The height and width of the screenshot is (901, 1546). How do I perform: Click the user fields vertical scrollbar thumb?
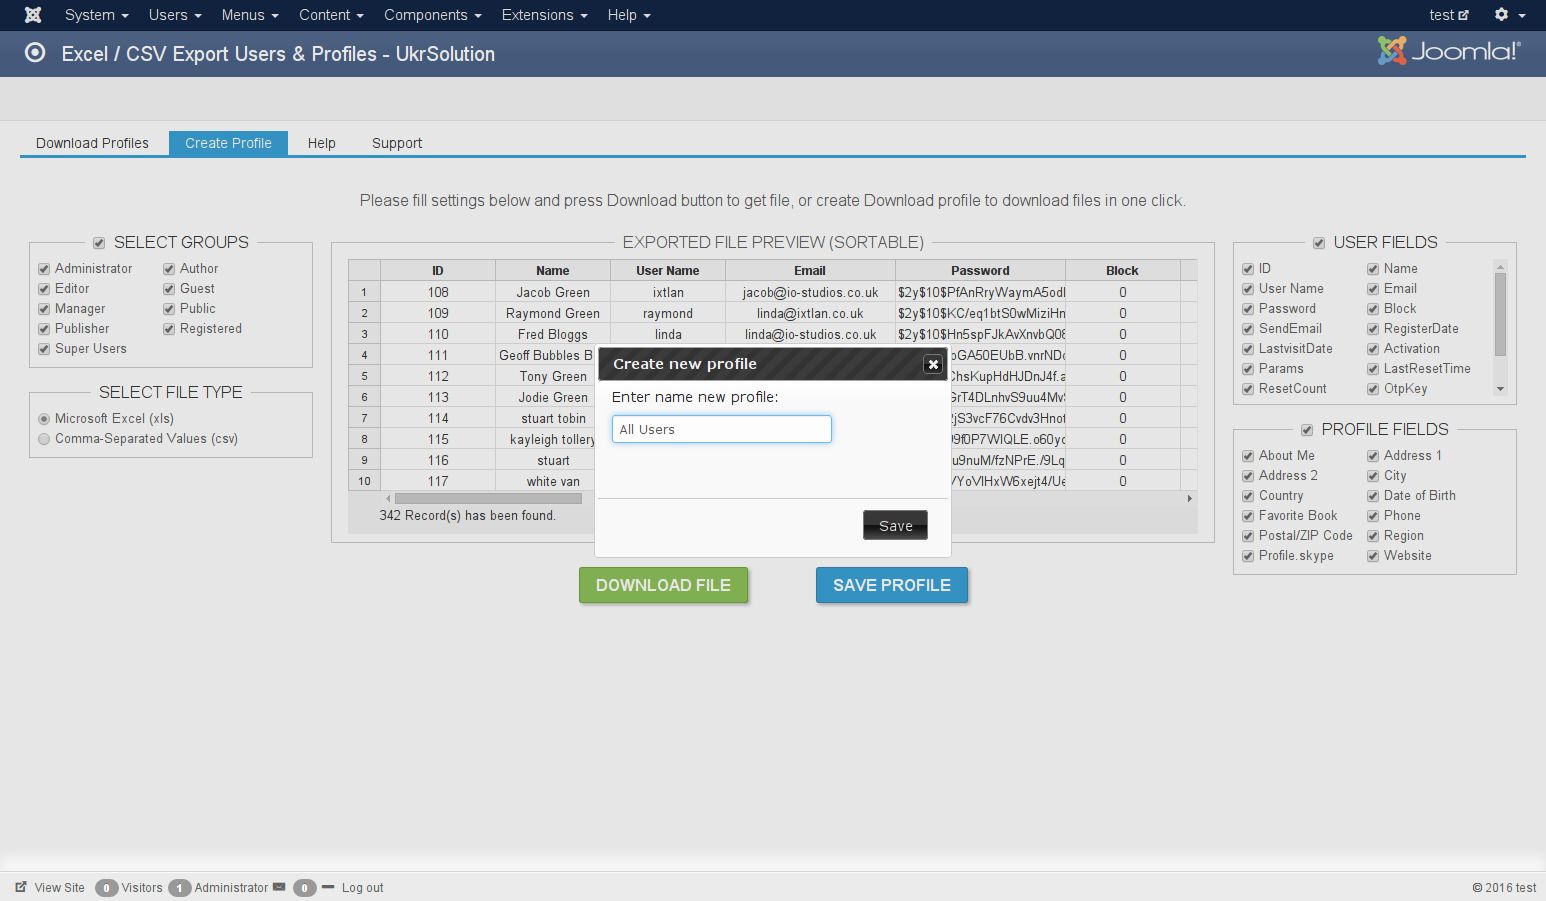1500,313
